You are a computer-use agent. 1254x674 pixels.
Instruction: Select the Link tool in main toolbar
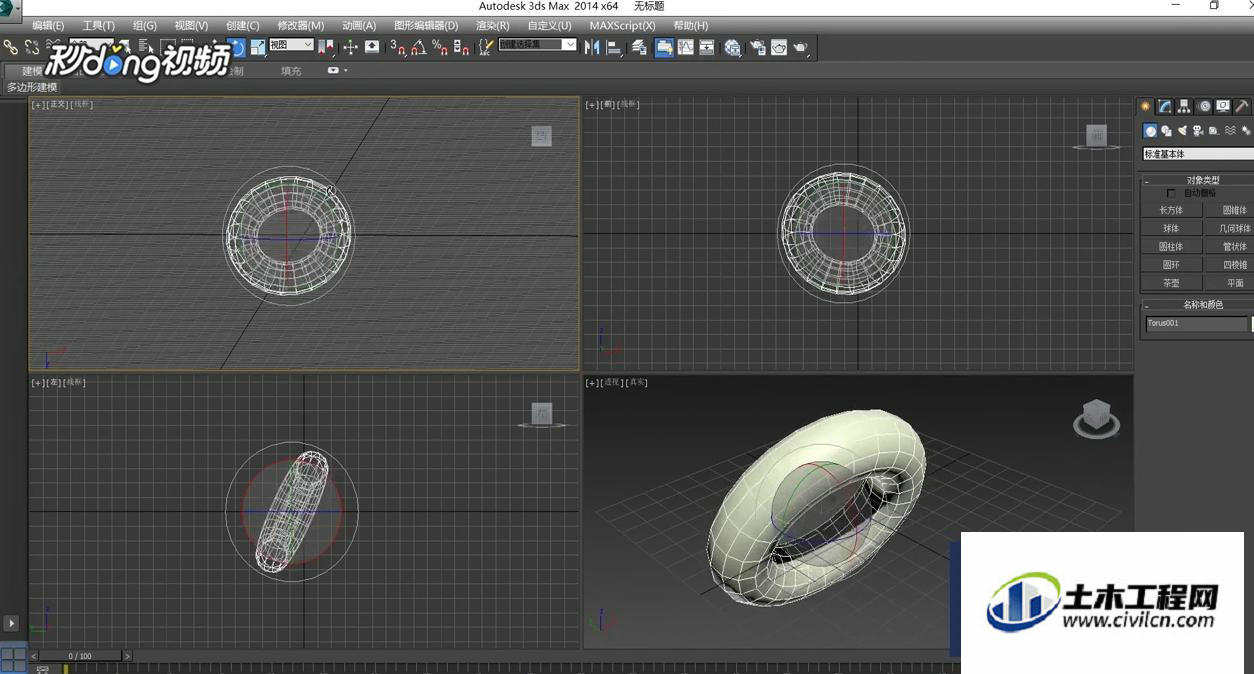point(10,47)
